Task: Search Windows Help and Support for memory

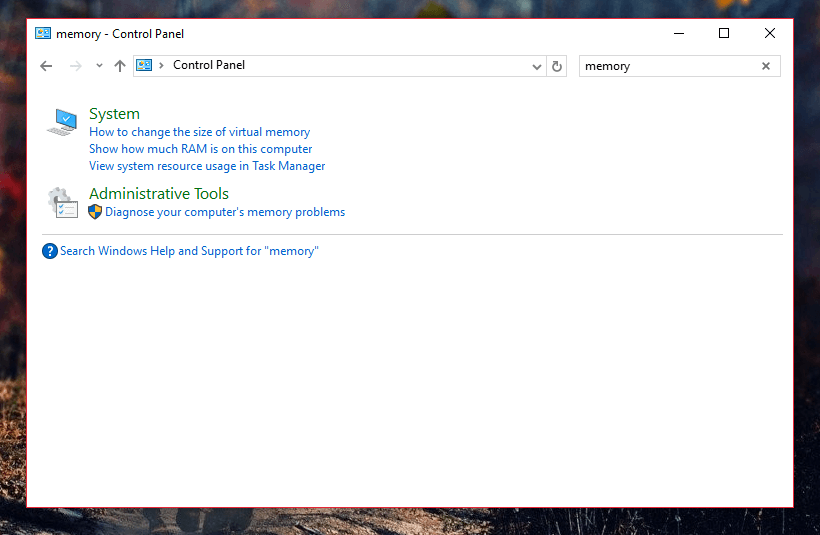Action: pyautogui.click(x=189, y=251)
